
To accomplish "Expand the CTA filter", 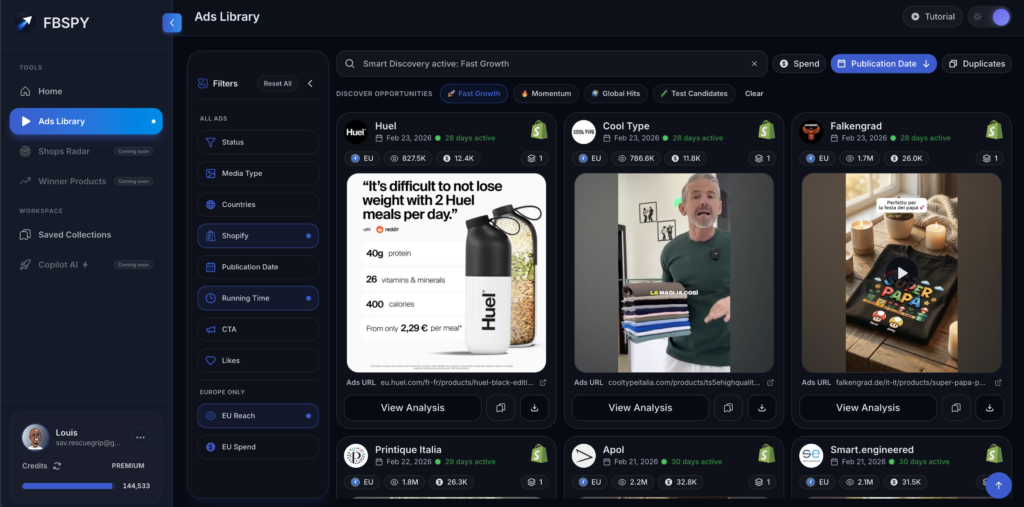I will pos(258,329).
